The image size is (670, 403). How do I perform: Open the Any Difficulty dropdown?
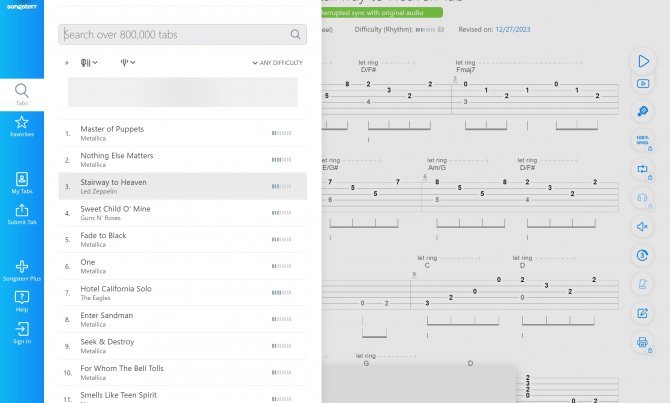coord(277,63)
